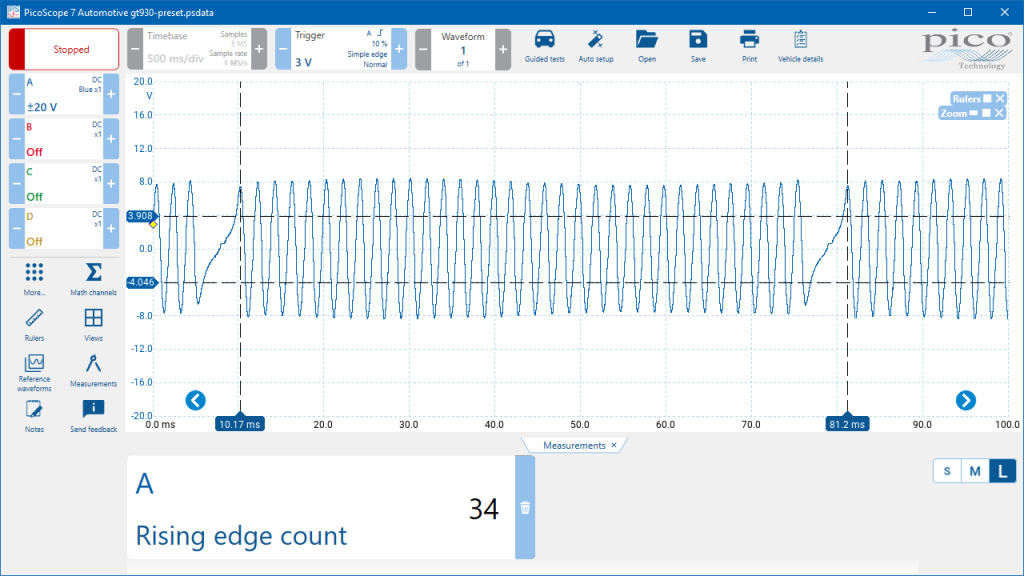This screenshot has height=576, width=1024.
Task: Open Math channels sigma icon
Action: [x=93, y=275]
